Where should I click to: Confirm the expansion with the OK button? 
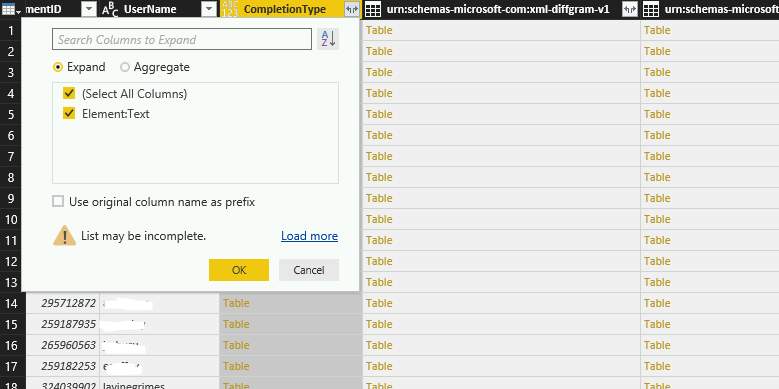click(239, 270)
